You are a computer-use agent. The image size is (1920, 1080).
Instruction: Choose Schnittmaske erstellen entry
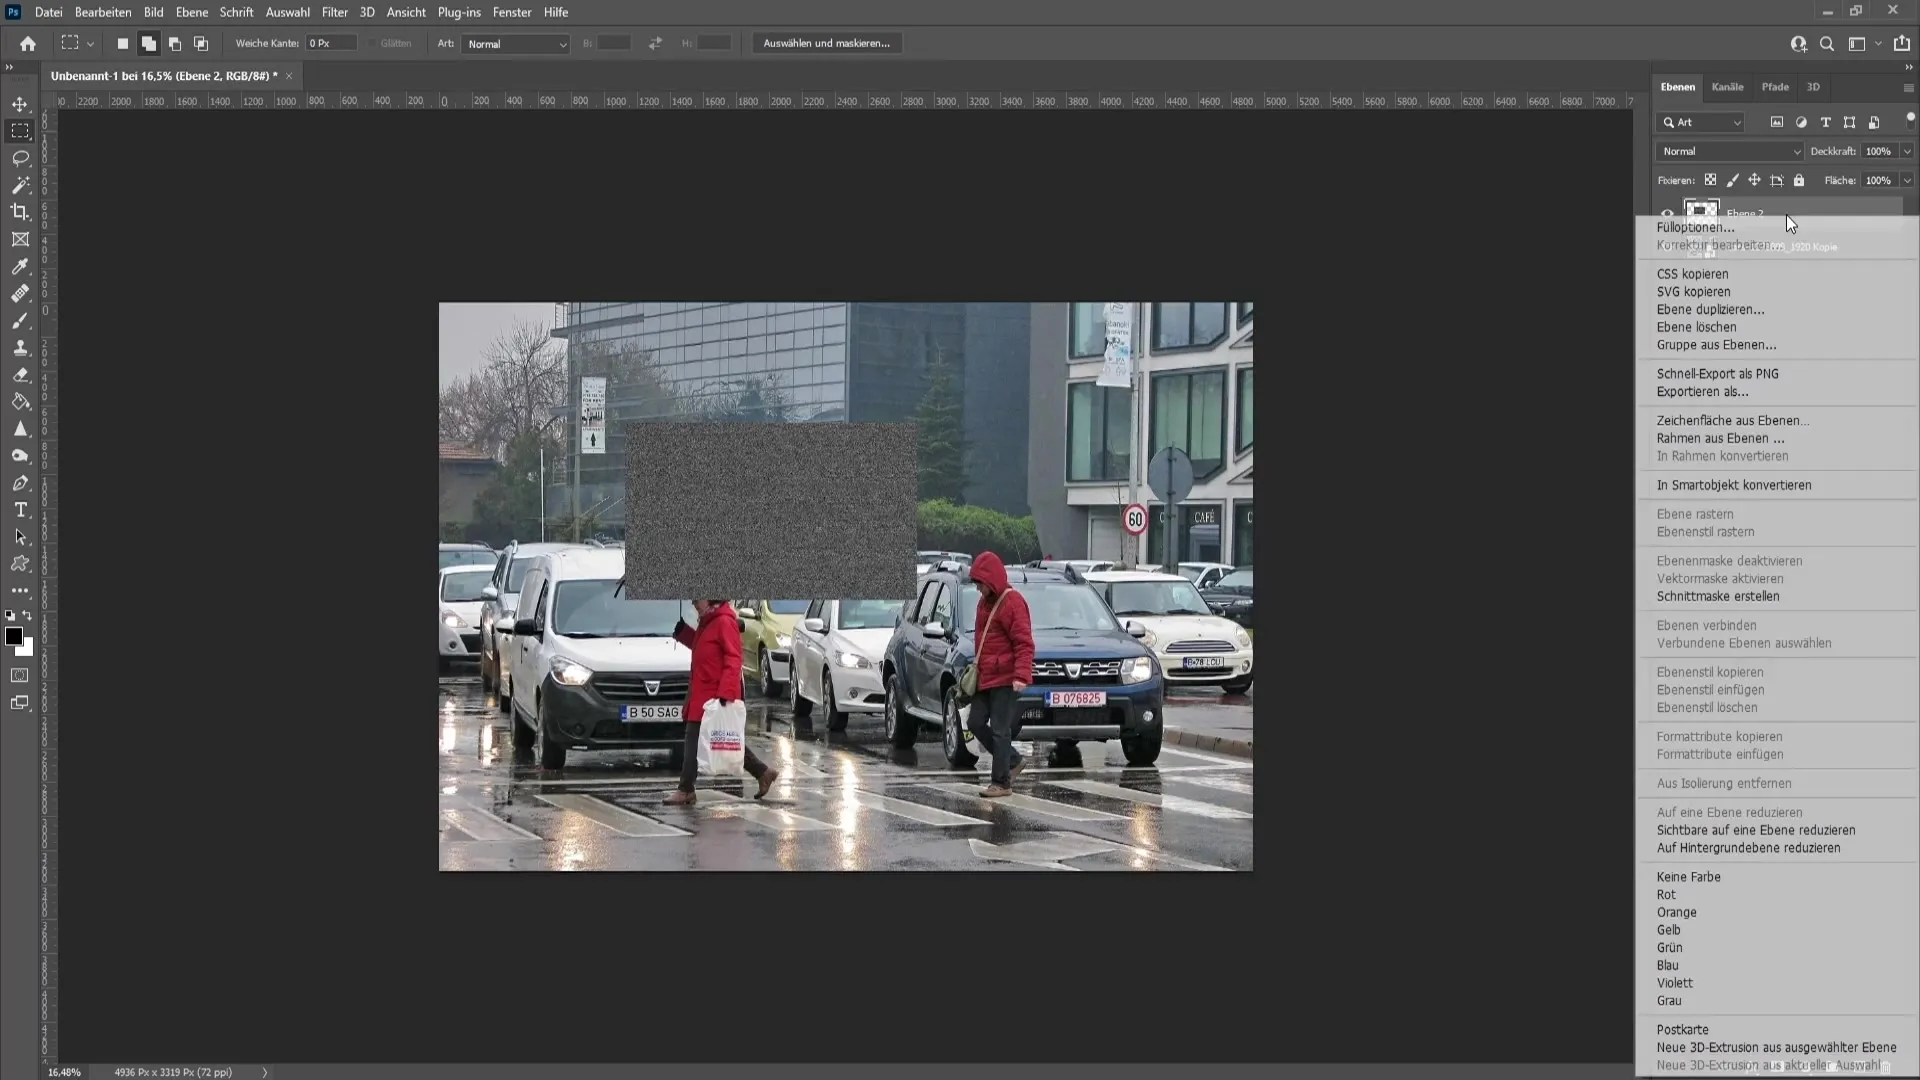1718,596
